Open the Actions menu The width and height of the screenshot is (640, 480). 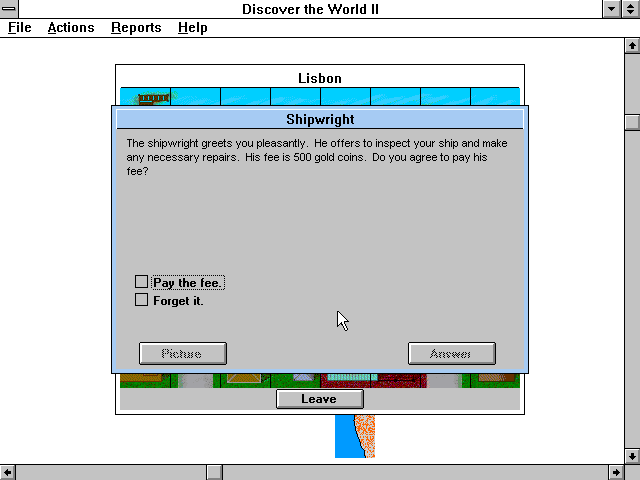click(x=71, y=28)
